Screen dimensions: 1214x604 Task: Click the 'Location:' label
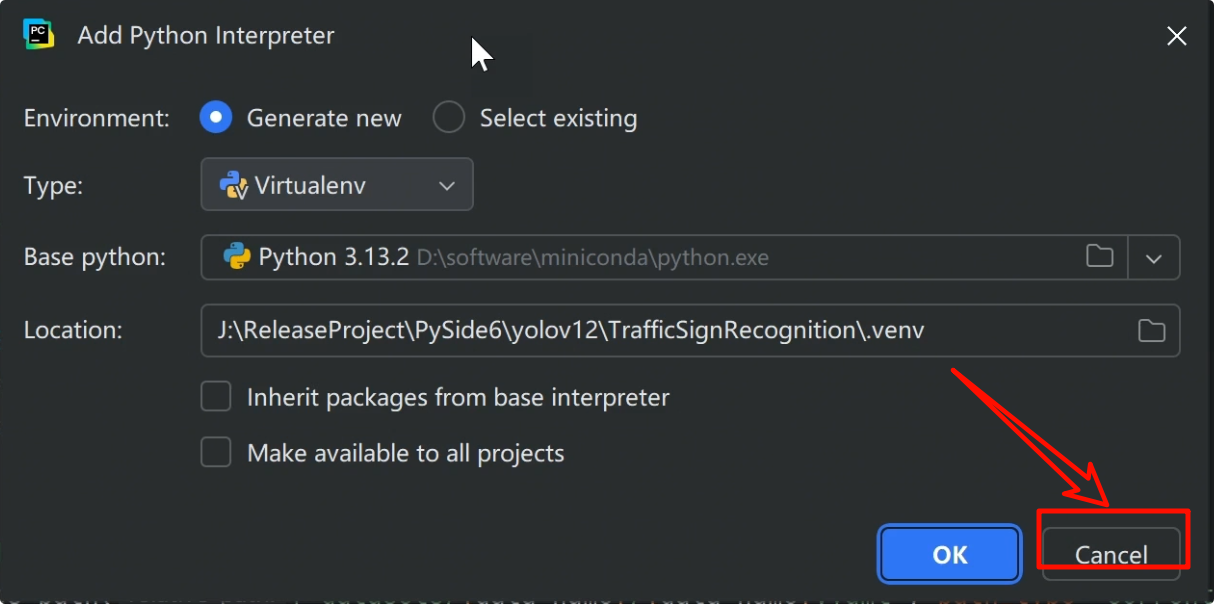(x=73, y=330)
